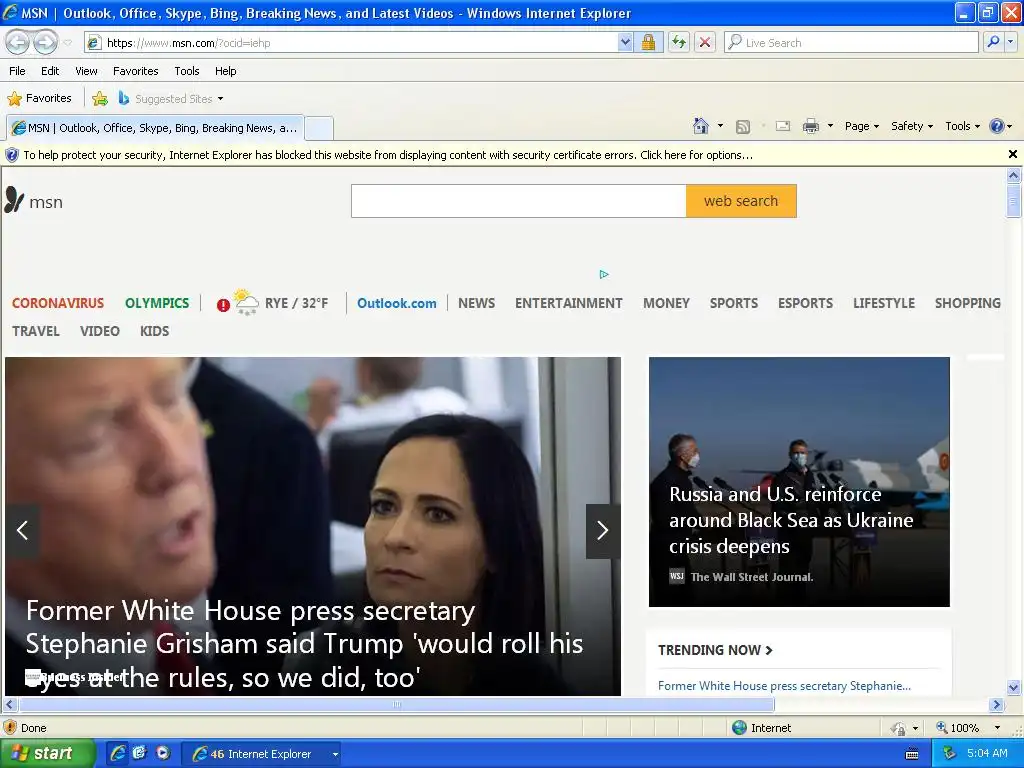Open the Help menu
The width and height of the screenshot is (1024, 768).
[225, 71]
